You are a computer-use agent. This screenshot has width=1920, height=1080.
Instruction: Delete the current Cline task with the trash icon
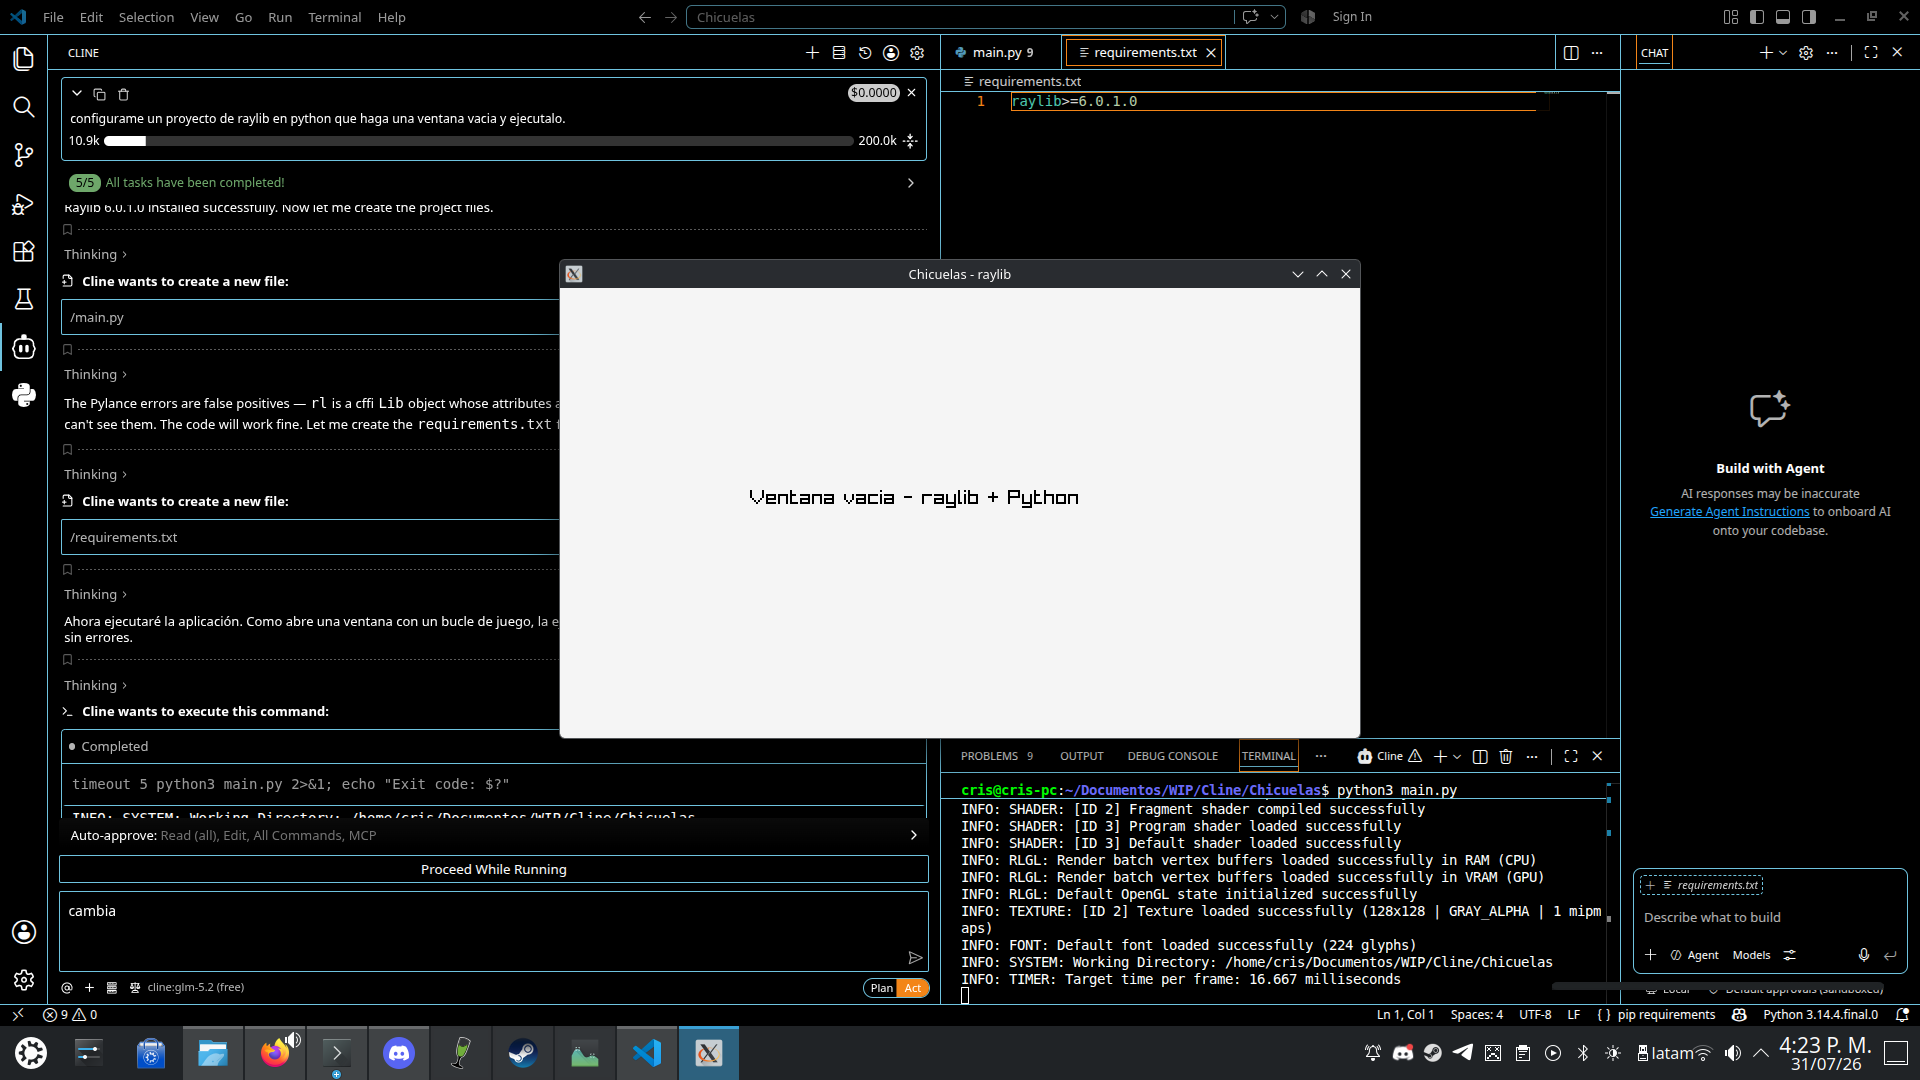pos(124,94)
